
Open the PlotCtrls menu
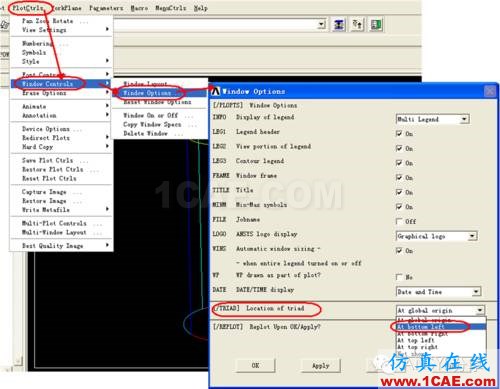coord(28,8)
